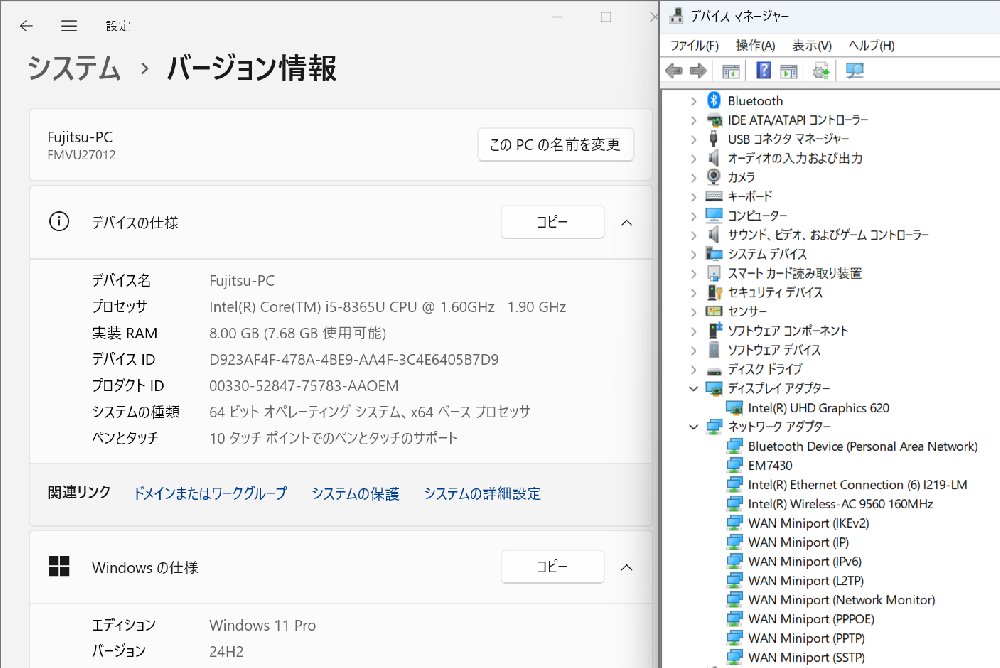
Task: Open the 操作(A) menu
Action: coord(755,45)
